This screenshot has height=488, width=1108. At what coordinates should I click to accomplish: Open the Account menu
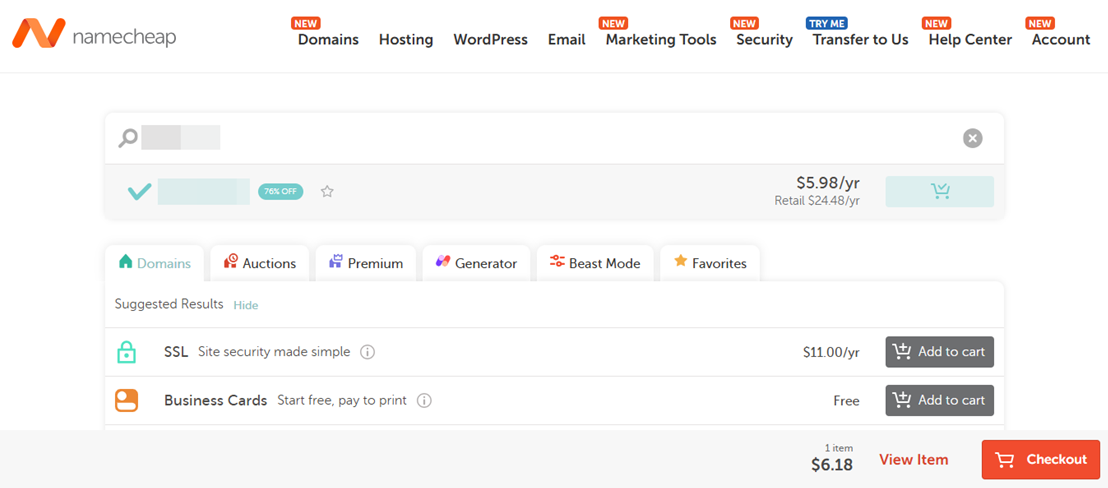pyautogui.click(x=1061, y=40)
